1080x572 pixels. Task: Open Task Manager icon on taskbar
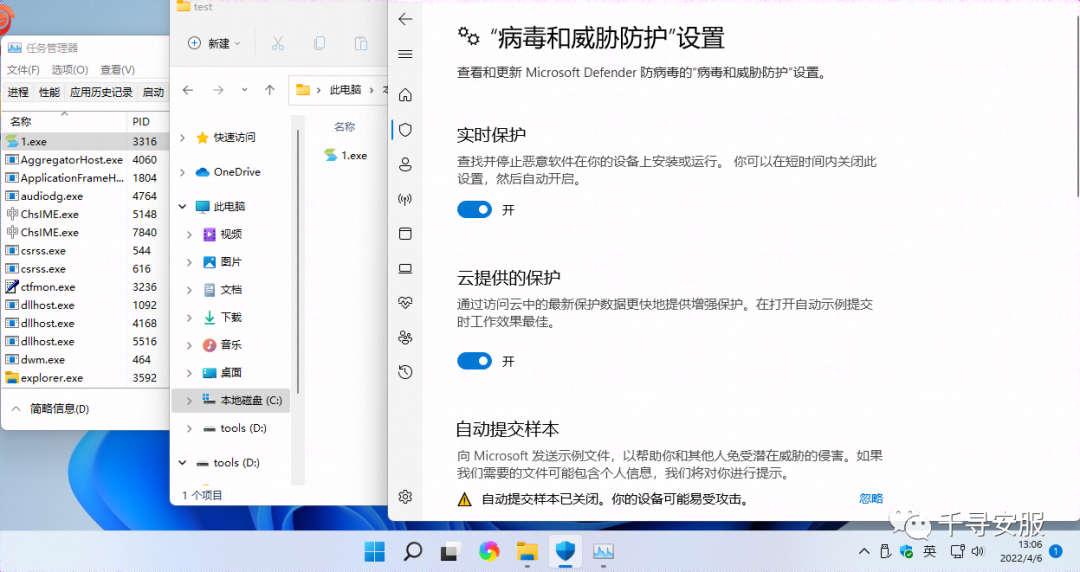[603, 551]
